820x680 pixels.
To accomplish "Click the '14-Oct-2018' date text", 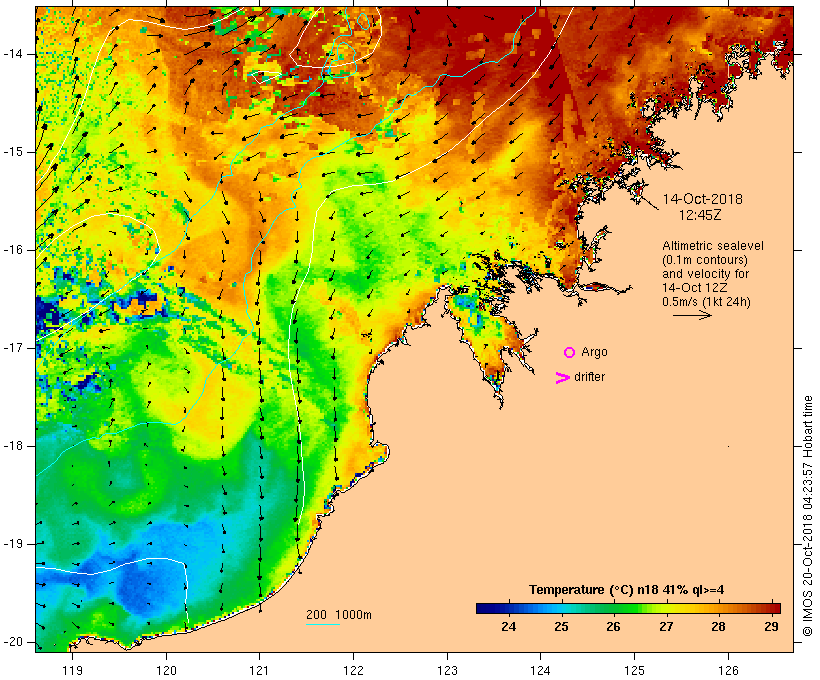I will [702, 199].
